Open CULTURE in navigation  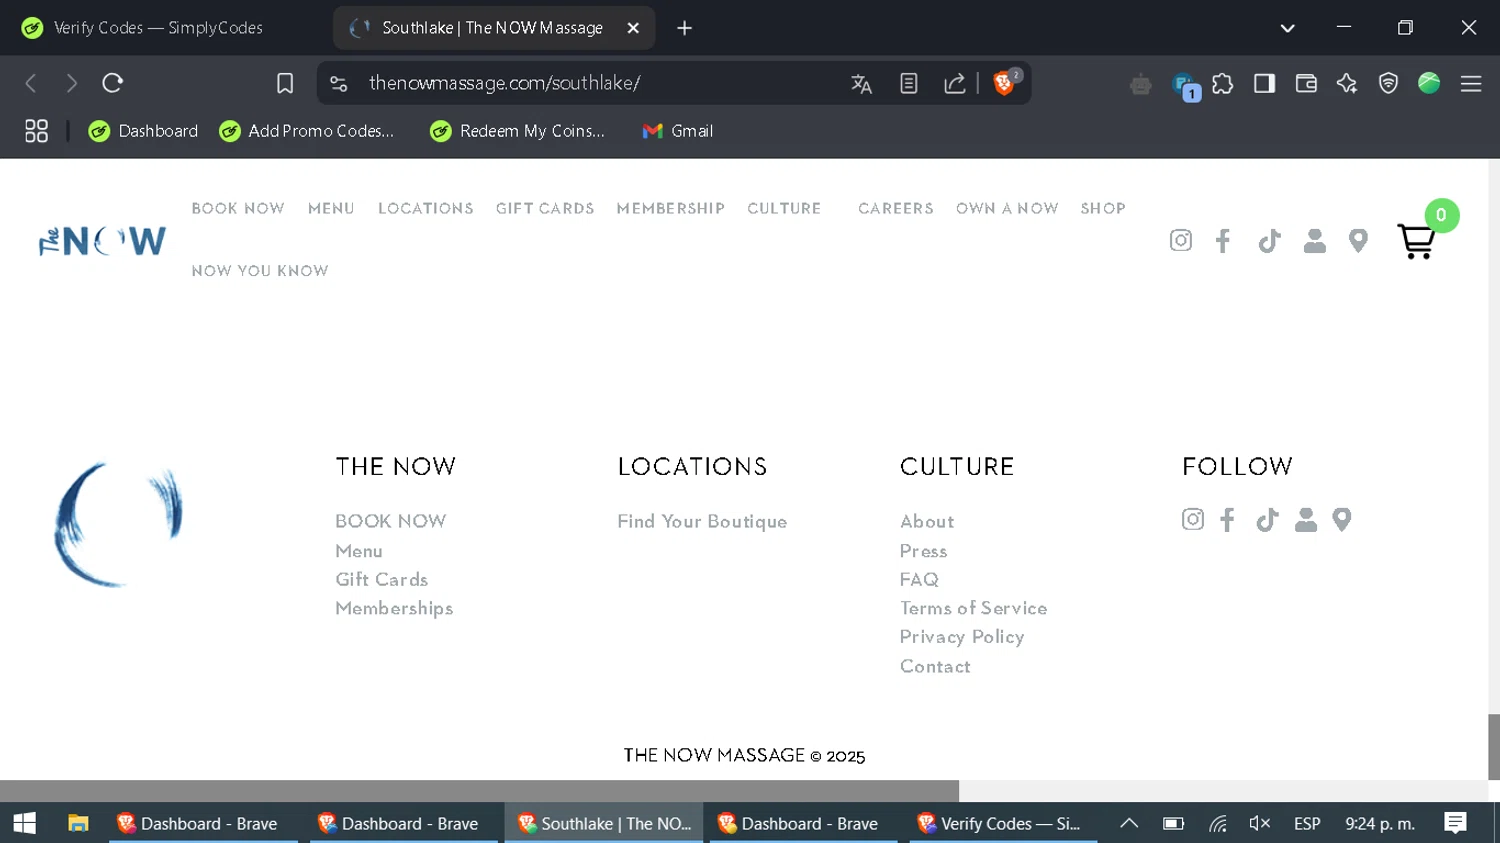(x=784, y=208)
